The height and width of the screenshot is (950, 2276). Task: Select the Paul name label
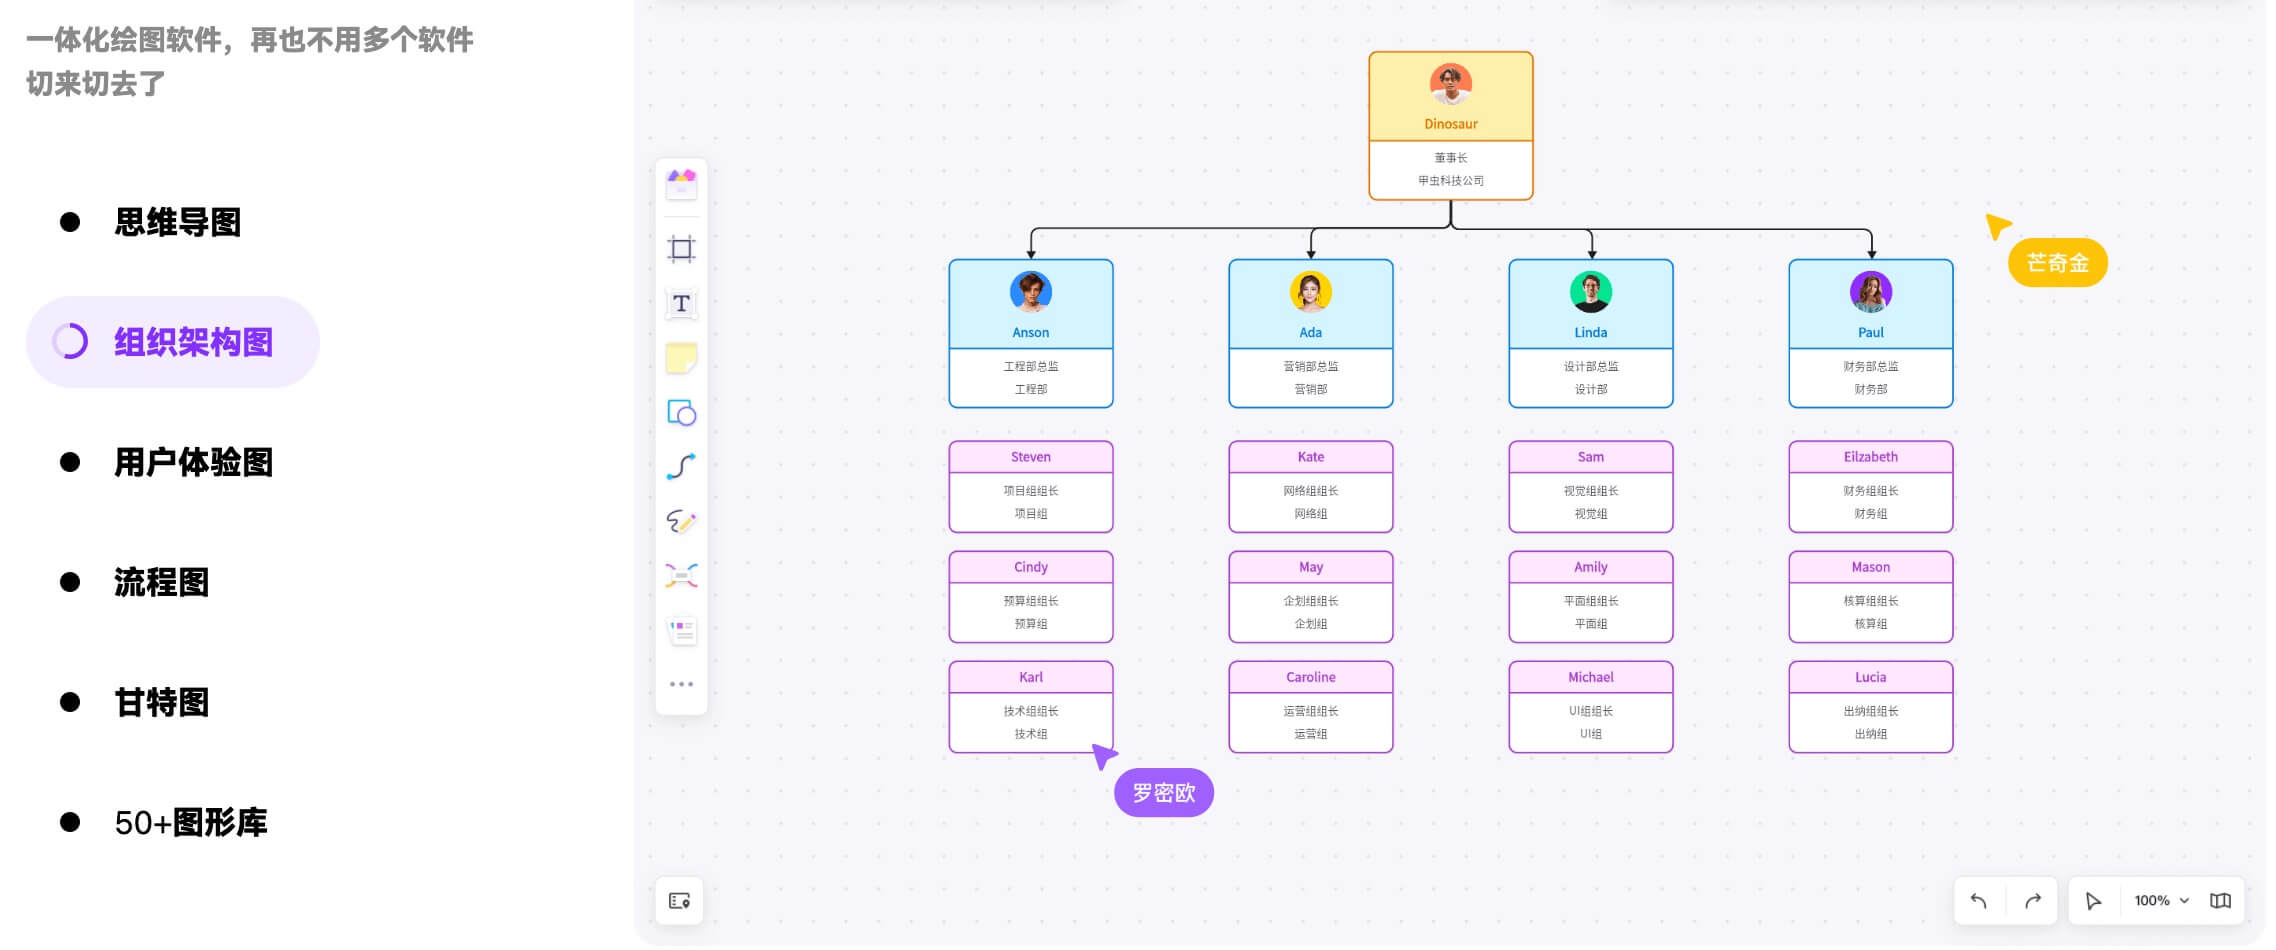(1871, 333)
